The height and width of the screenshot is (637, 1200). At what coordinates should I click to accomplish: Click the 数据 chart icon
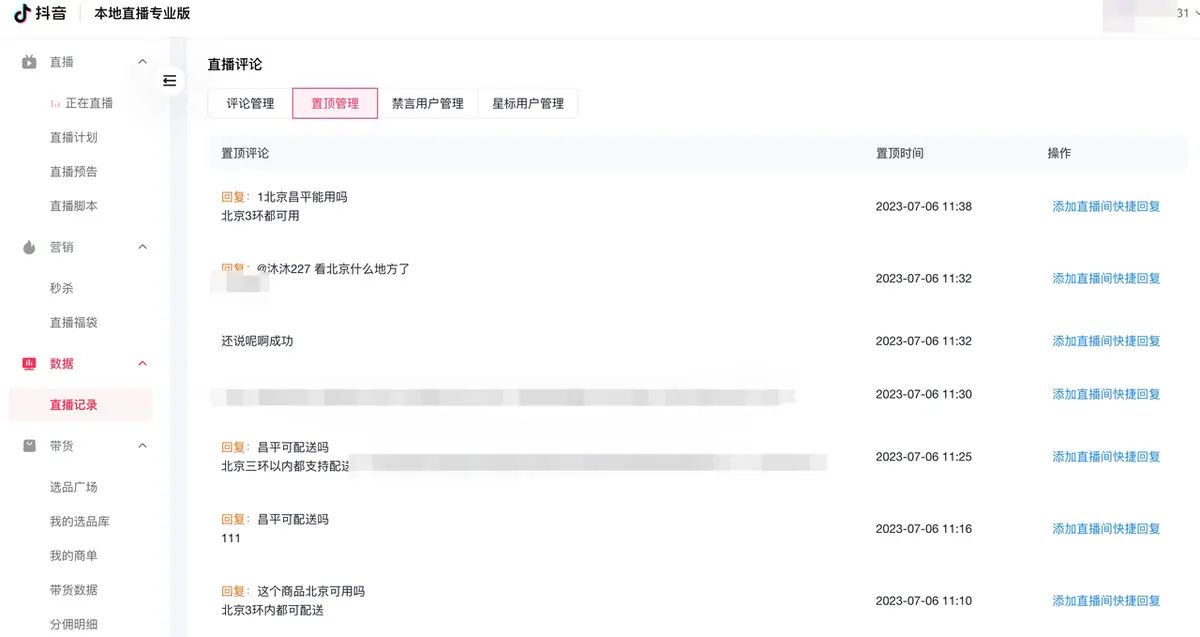(x=30, y=363)
